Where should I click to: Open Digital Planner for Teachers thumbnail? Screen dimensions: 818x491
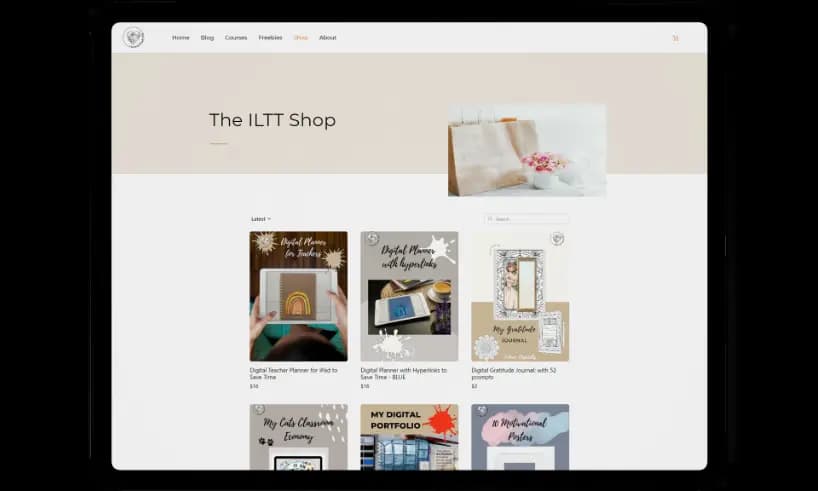pos(298,296)
